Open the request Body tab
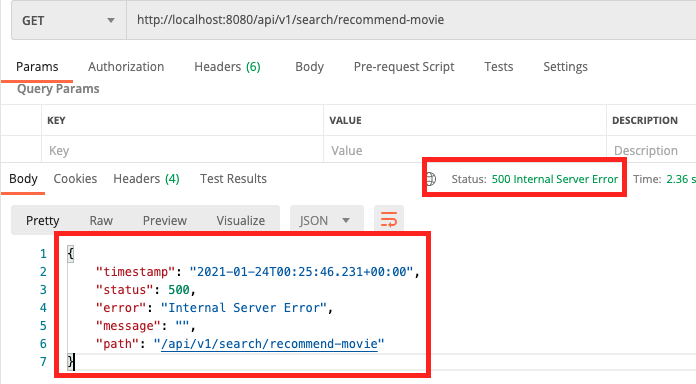Viewport: 696px width, 384px height. pyautogui.click(x=309, y=67)
